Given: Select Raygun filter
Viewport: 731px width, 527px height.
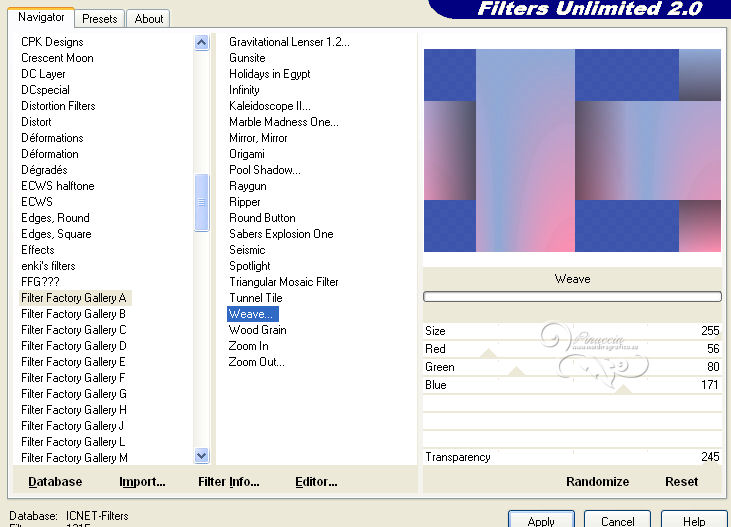Looking at the screenshot, I should coord(248,186).
